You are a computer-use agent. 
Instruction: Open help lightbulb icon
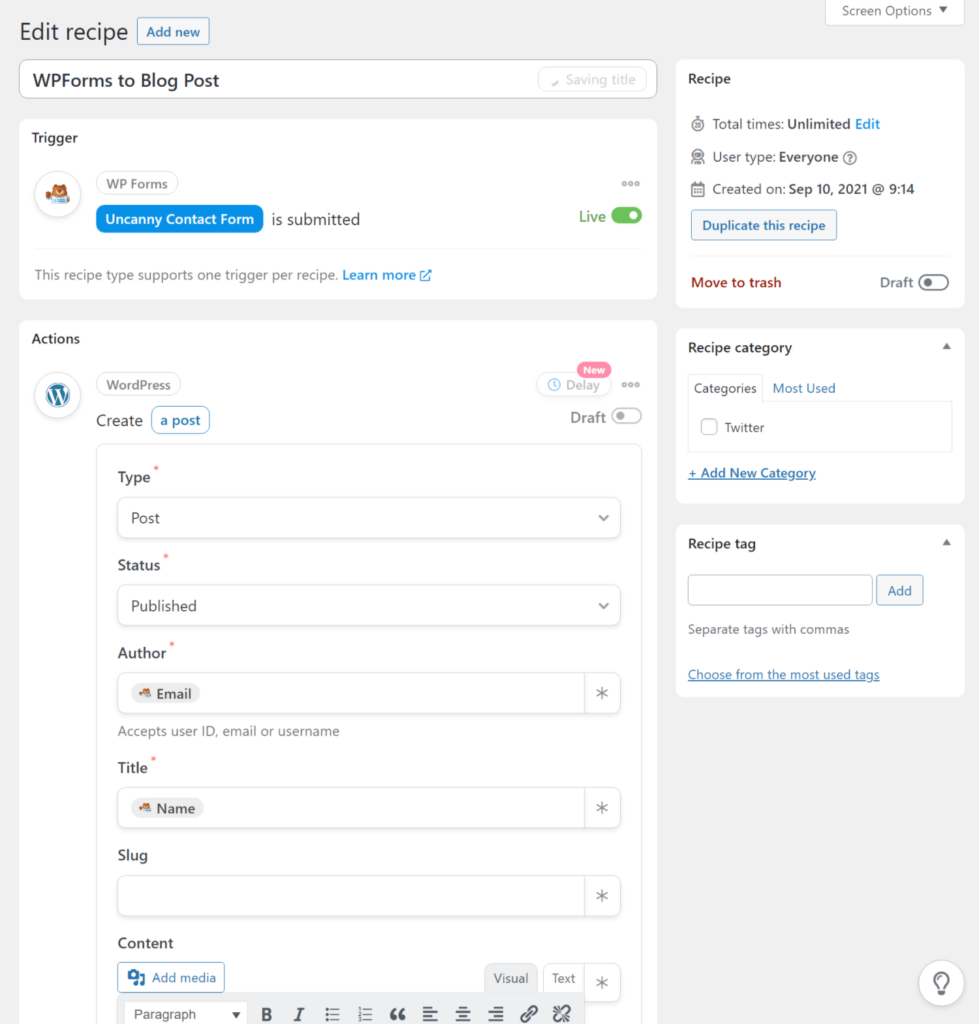(x=941, y=983)
